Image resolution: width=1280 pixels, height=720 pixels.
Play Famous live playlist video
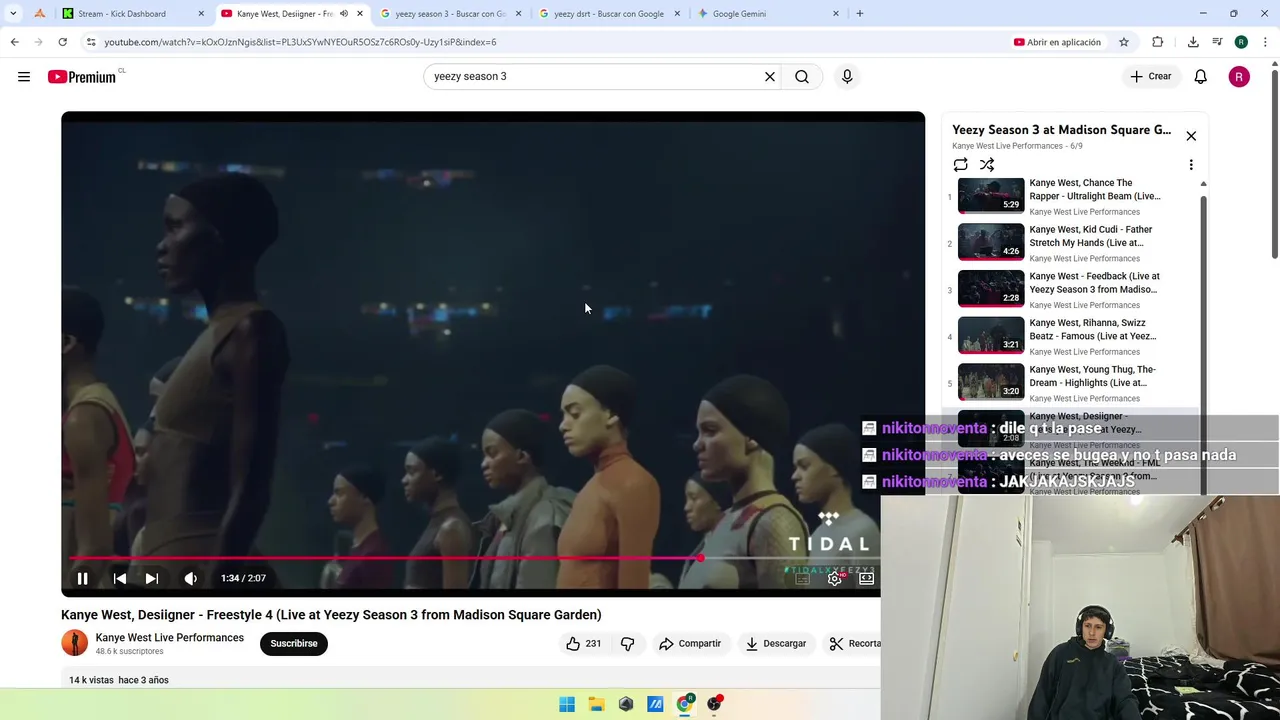[x=1072, y=337]
